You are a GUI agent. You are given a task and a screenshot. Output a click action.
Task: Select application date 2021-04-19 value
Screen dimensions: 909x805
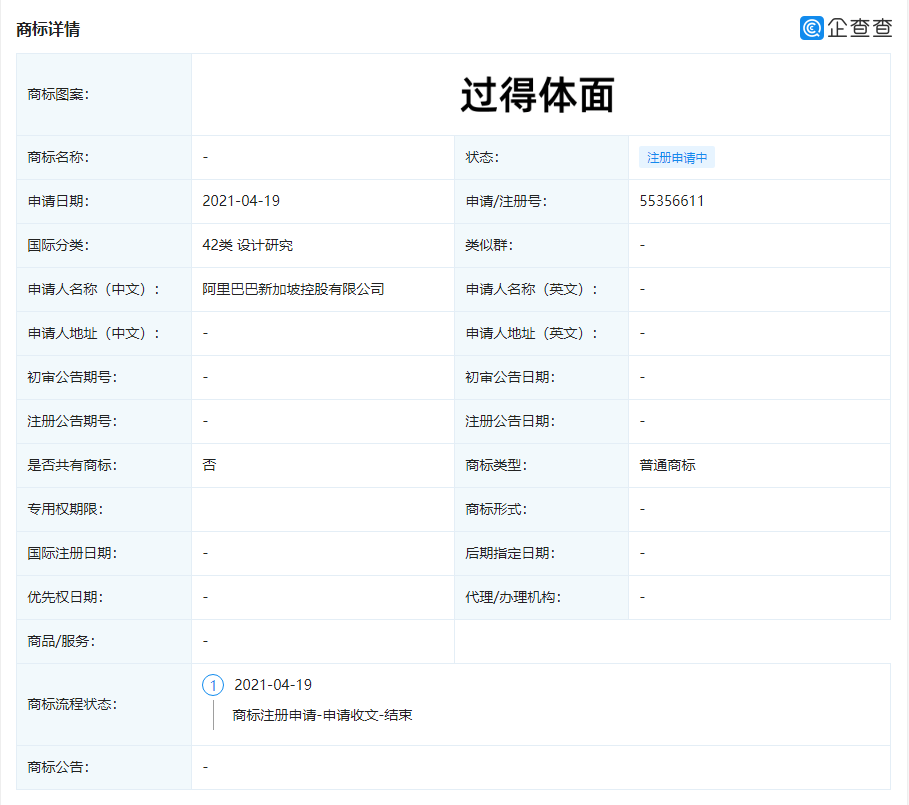241,201
